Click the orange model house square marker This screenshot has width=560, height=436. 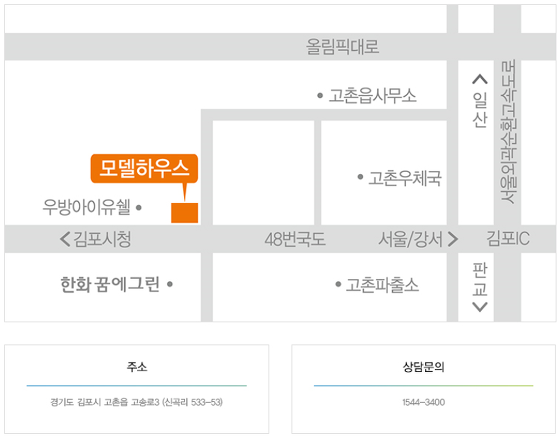click(184, 213)
